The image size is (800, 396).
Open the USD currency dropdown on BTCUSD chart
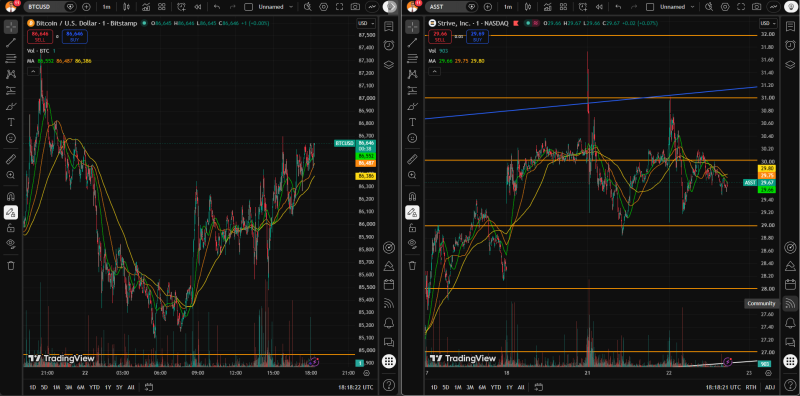pos(366,23)
